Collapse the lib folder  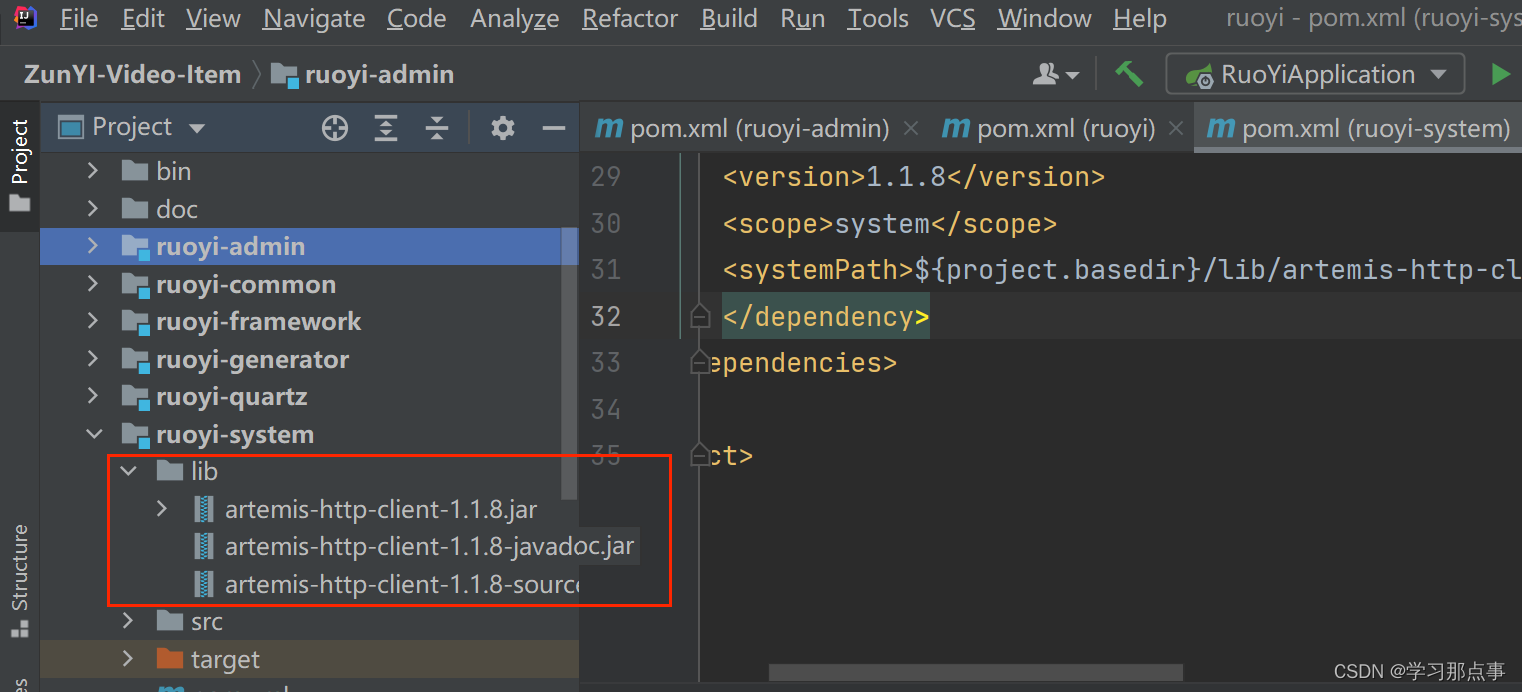click(x=128, y=470)
